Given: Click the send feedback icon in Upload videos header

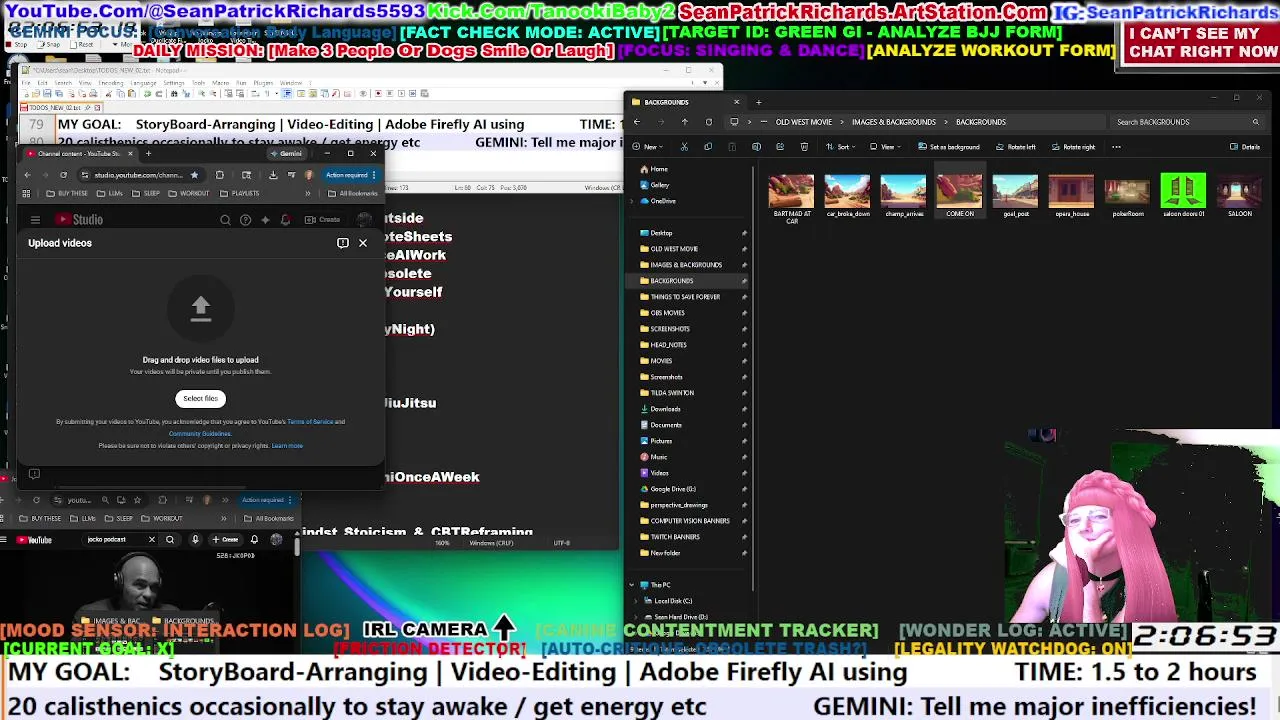Looking at the screenshot, I should coord(343,243).
